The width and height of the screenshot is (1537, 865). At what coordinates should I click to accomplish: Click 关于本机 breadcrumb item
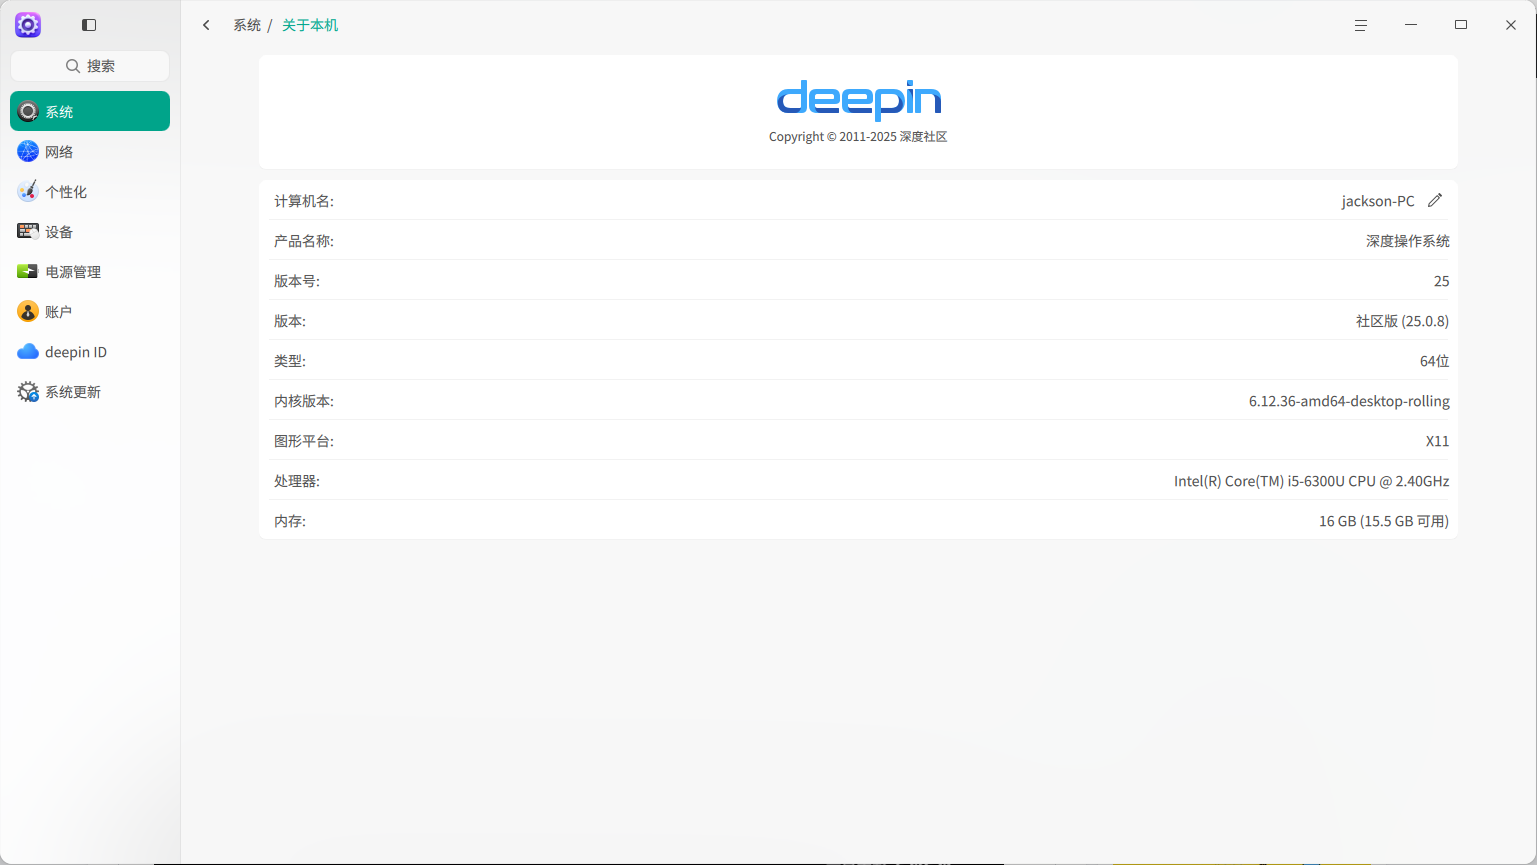pos(310,25)
